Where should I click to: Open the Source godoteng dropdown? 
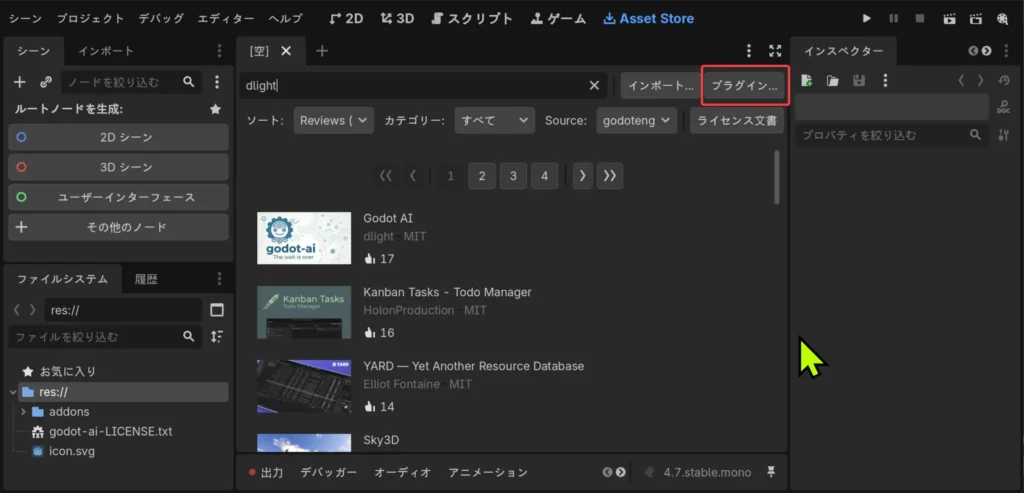tap(636, 120)
